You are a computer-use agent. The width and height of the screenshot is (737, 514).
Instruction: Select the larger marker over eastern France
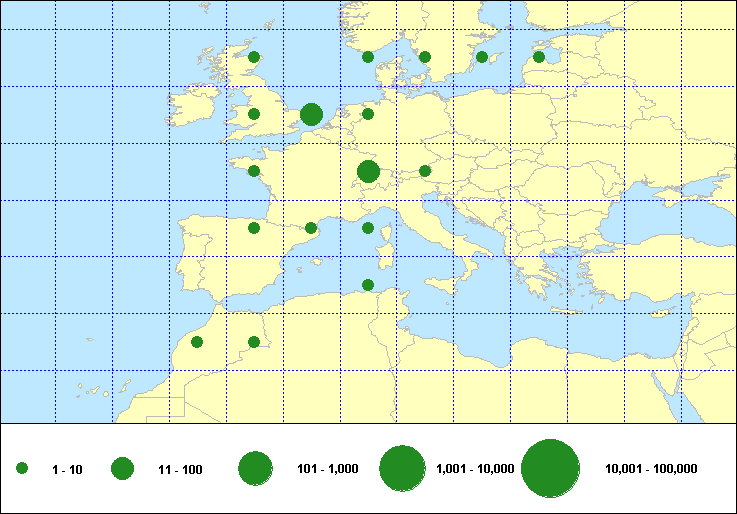[368, 171]
